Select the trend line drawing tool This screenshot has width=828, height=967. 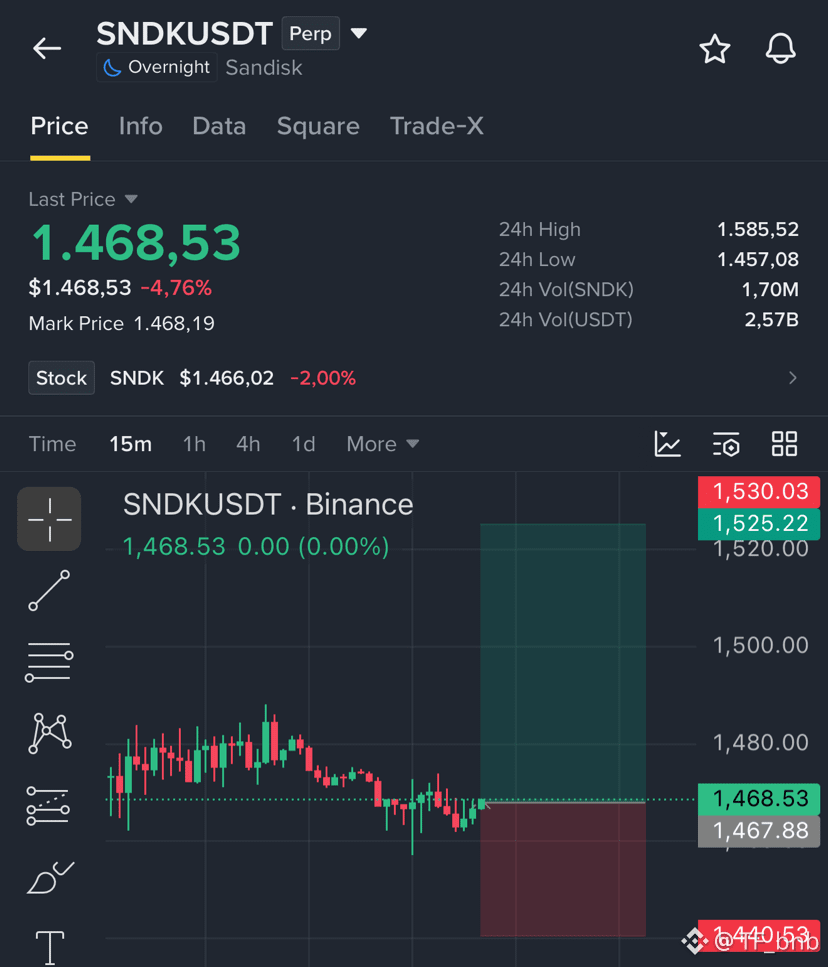pyautogui.click(x=49, y=591)
